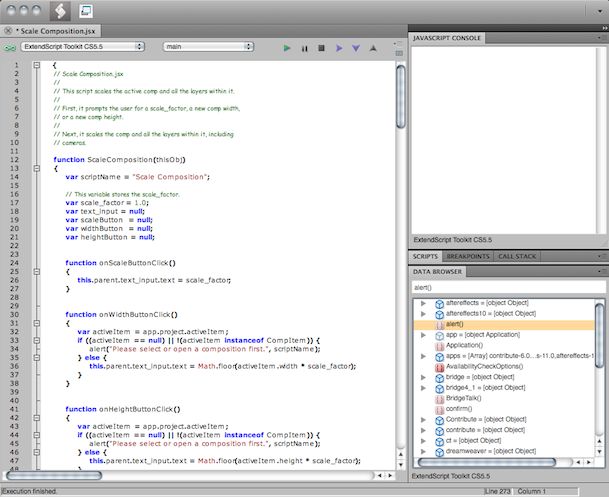Viewport: 609px width, 497px height.
Task: Click cube icon beside uppercase Contribute object
Action: coord(439,421)
